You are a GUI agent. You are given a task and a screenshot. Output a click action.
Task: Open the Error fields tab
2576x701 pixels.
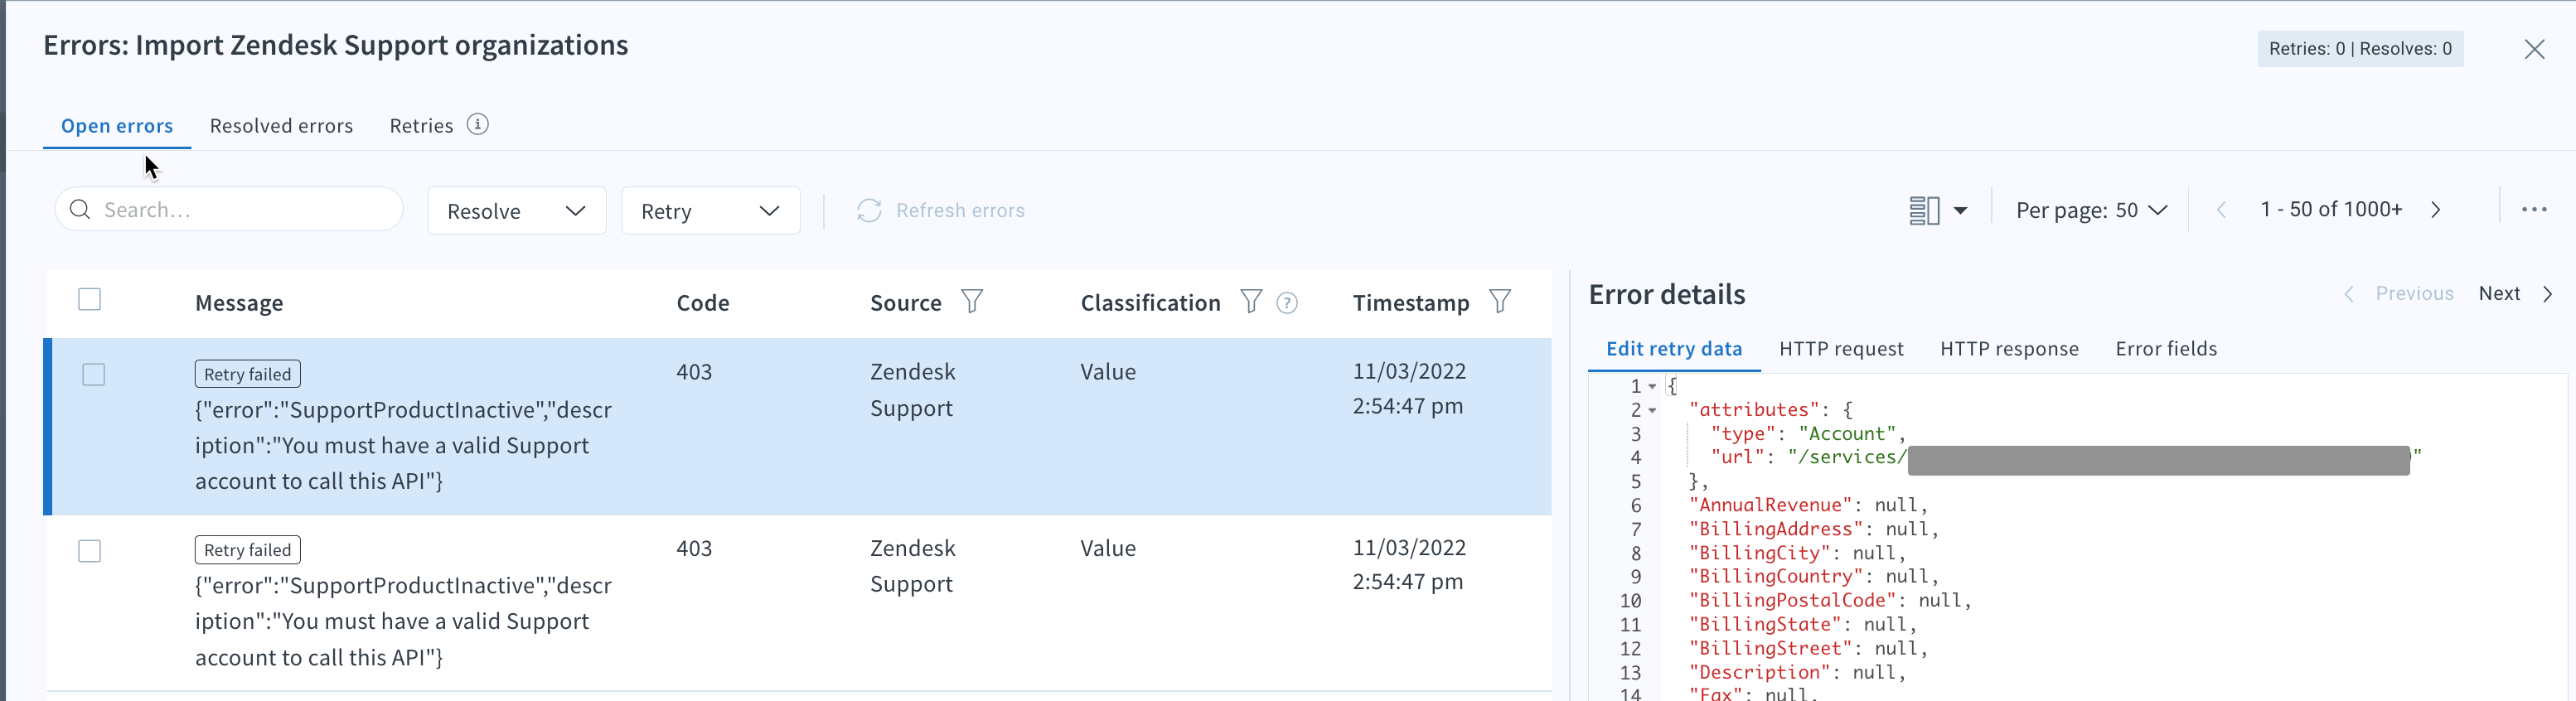coord(2166,349)
